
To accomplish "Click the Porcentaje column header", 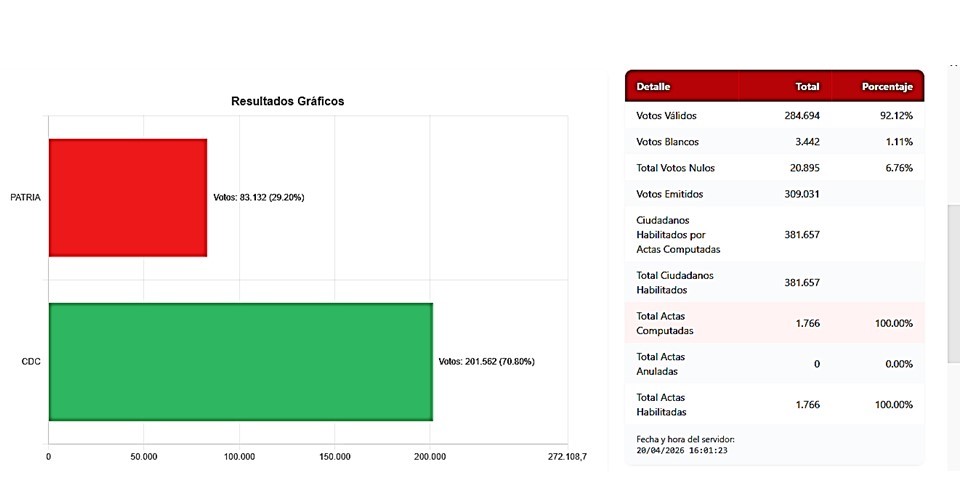I will (x=887, y=87).
